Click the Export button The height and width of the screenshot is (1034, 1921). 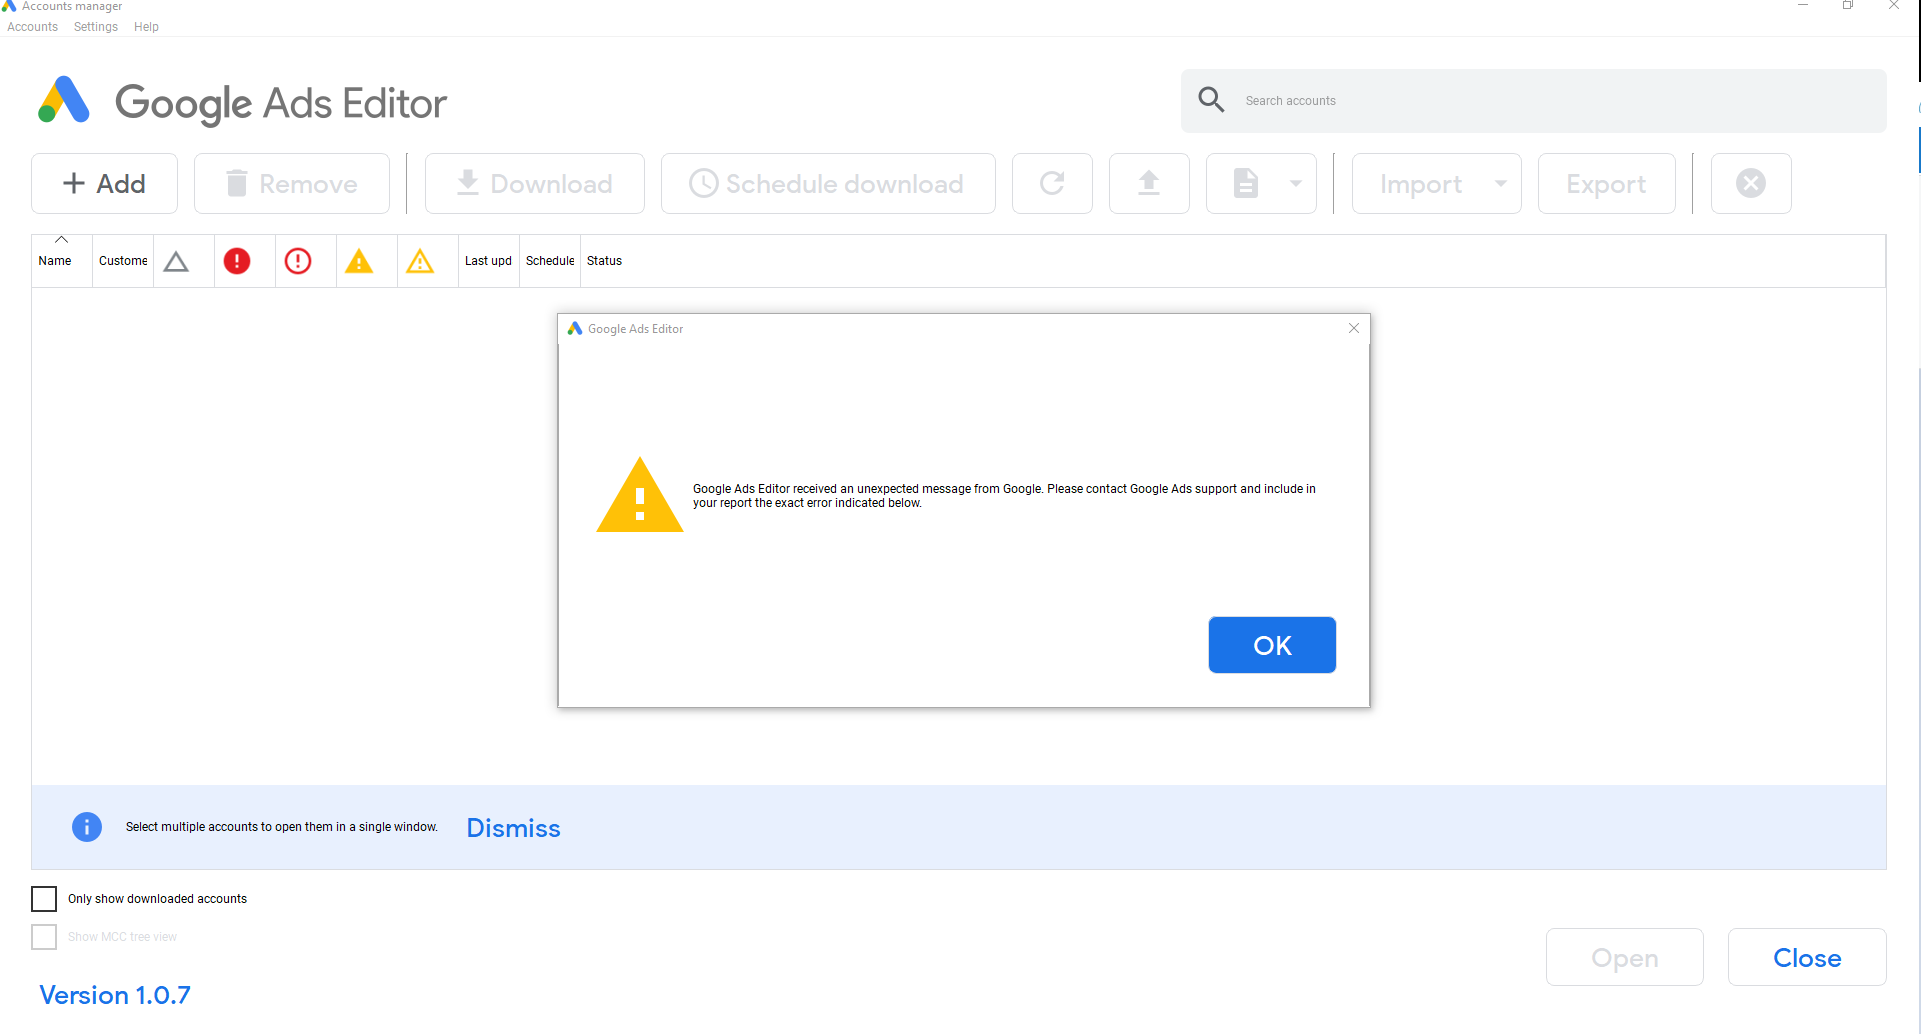pos(1606,184)
